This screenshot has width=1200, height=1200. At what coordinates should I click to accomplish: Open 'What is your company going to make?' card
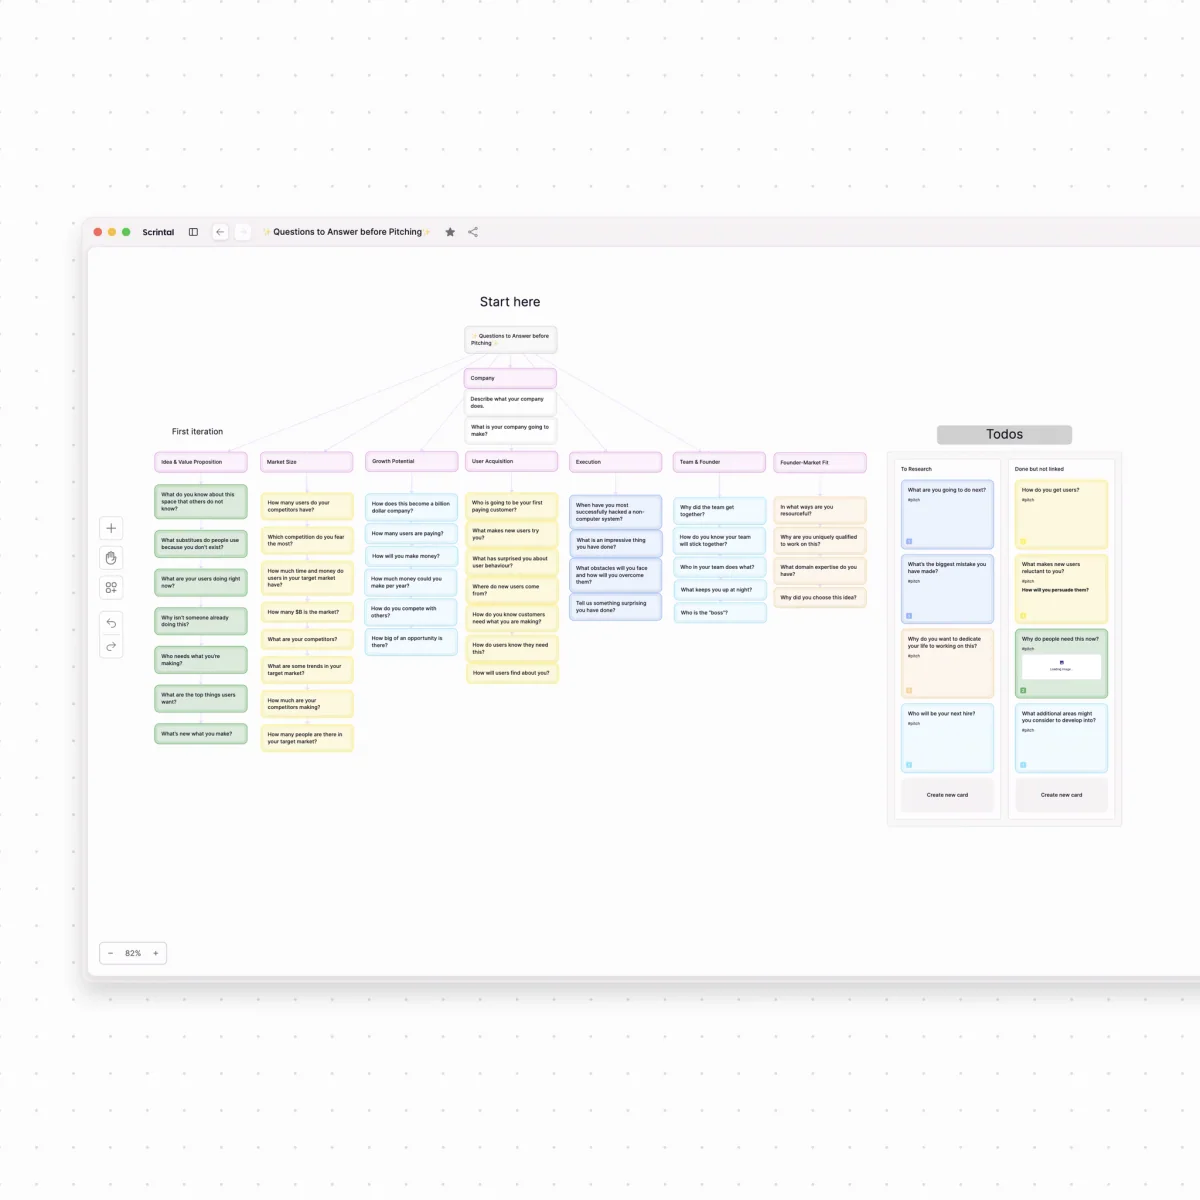click(510, 430)
